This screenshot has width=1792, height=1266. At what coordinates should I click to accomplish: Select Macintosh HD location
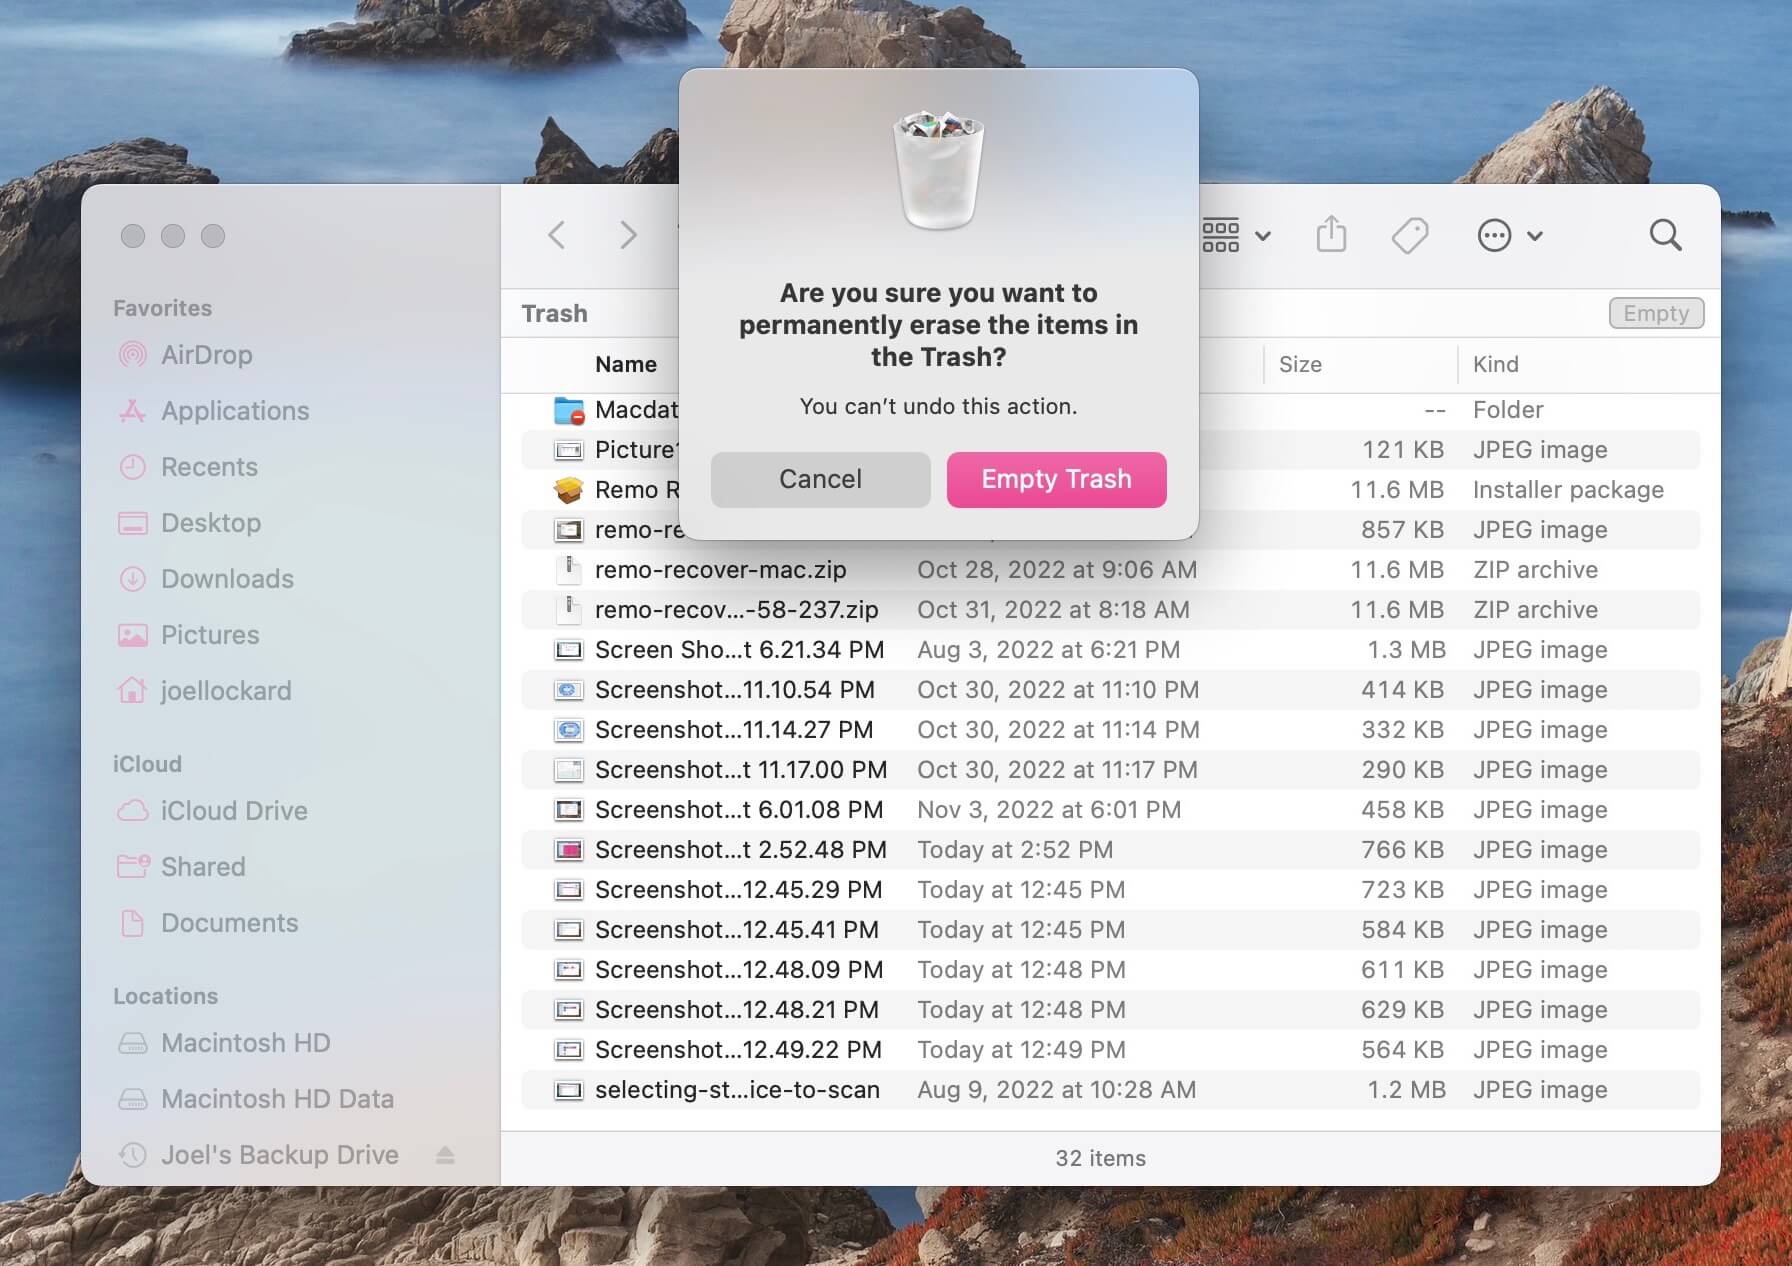tap(245, 1043)
